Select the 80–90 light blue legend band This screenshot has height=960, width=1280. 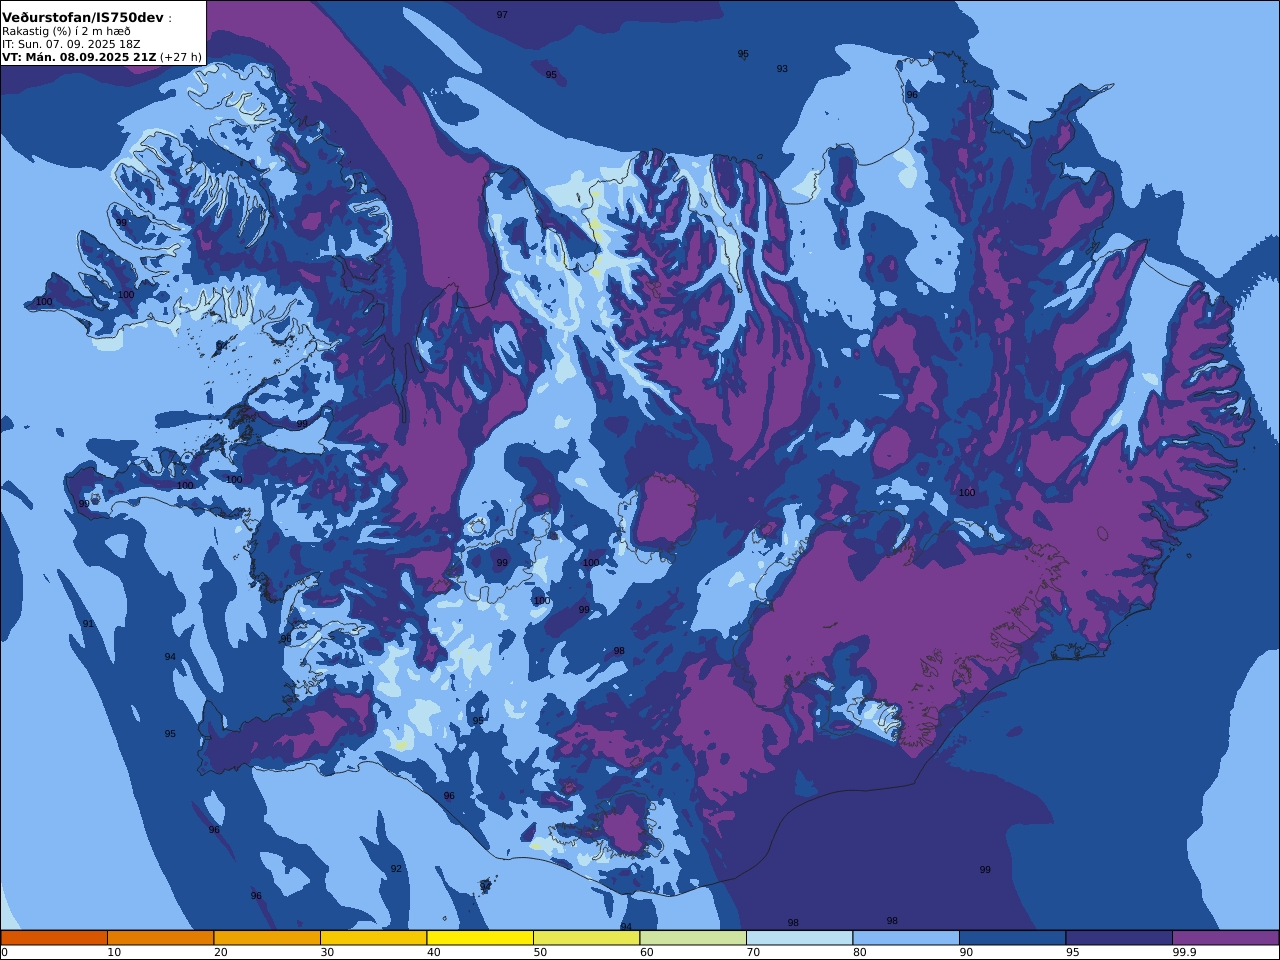(x=906, y=937)
